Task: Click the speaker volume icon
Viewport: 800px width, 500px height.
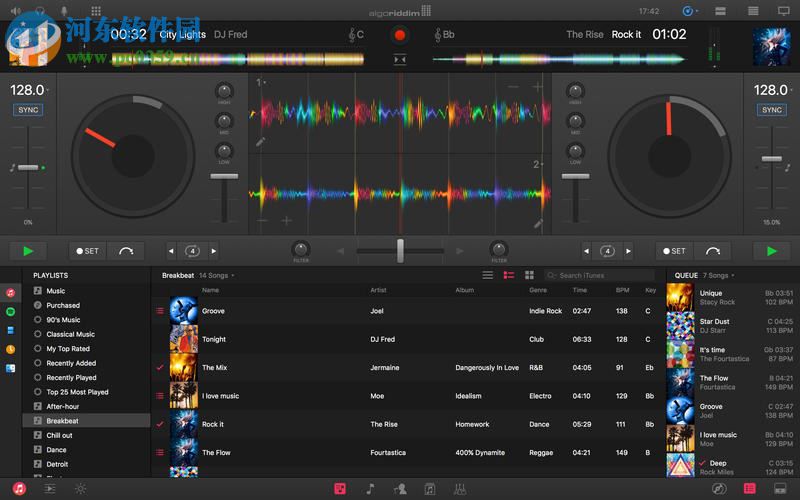Action: 16,11
